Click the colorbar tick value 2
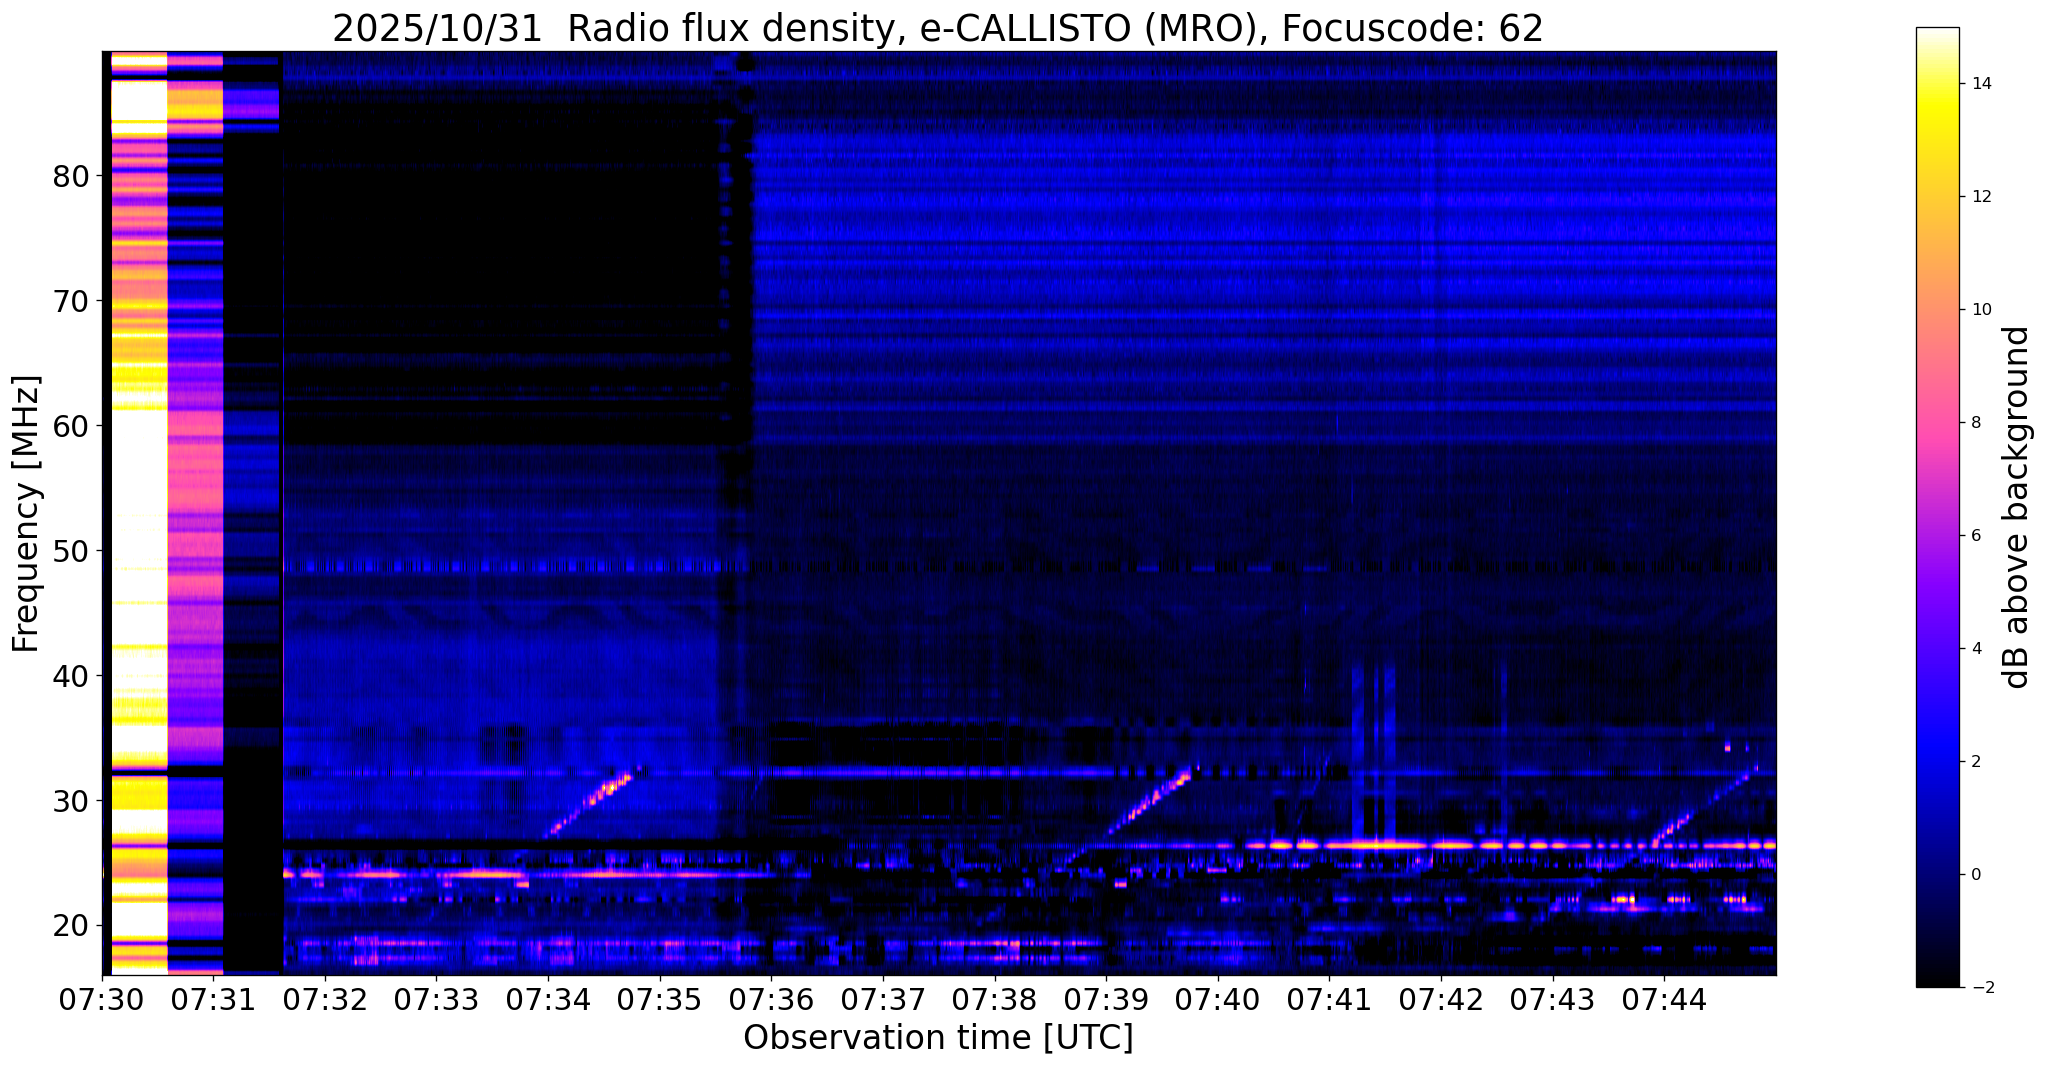This screenshot has width=2047, height=1067. [1975, 762]
